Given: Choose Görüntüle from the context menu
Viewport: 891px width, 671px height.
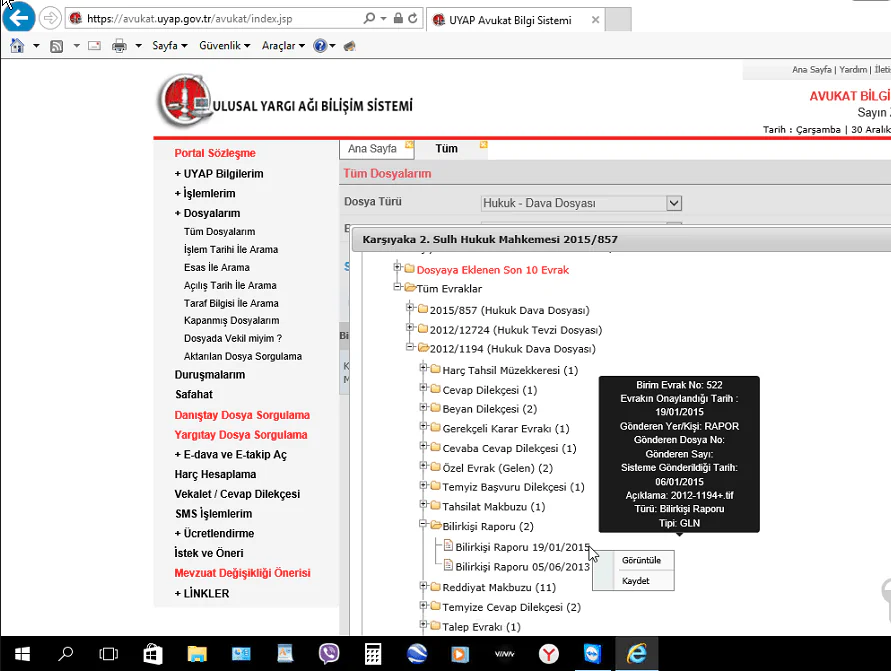Looking at the screenshot, I should (641, 560).
